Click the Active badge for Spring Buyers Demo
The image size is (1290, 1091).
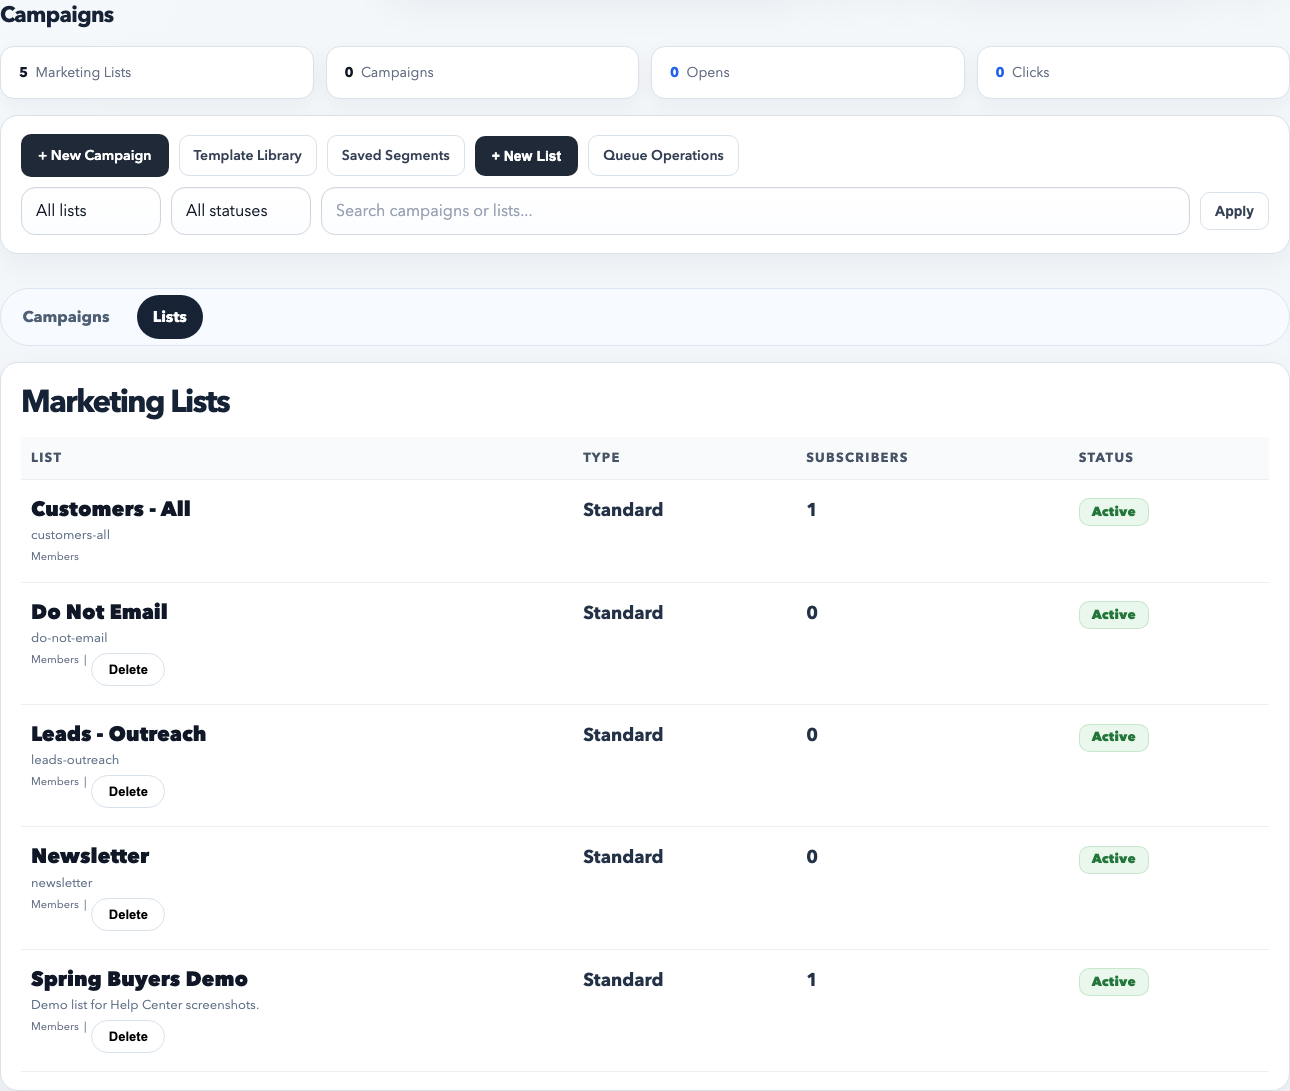point(1113,982)
